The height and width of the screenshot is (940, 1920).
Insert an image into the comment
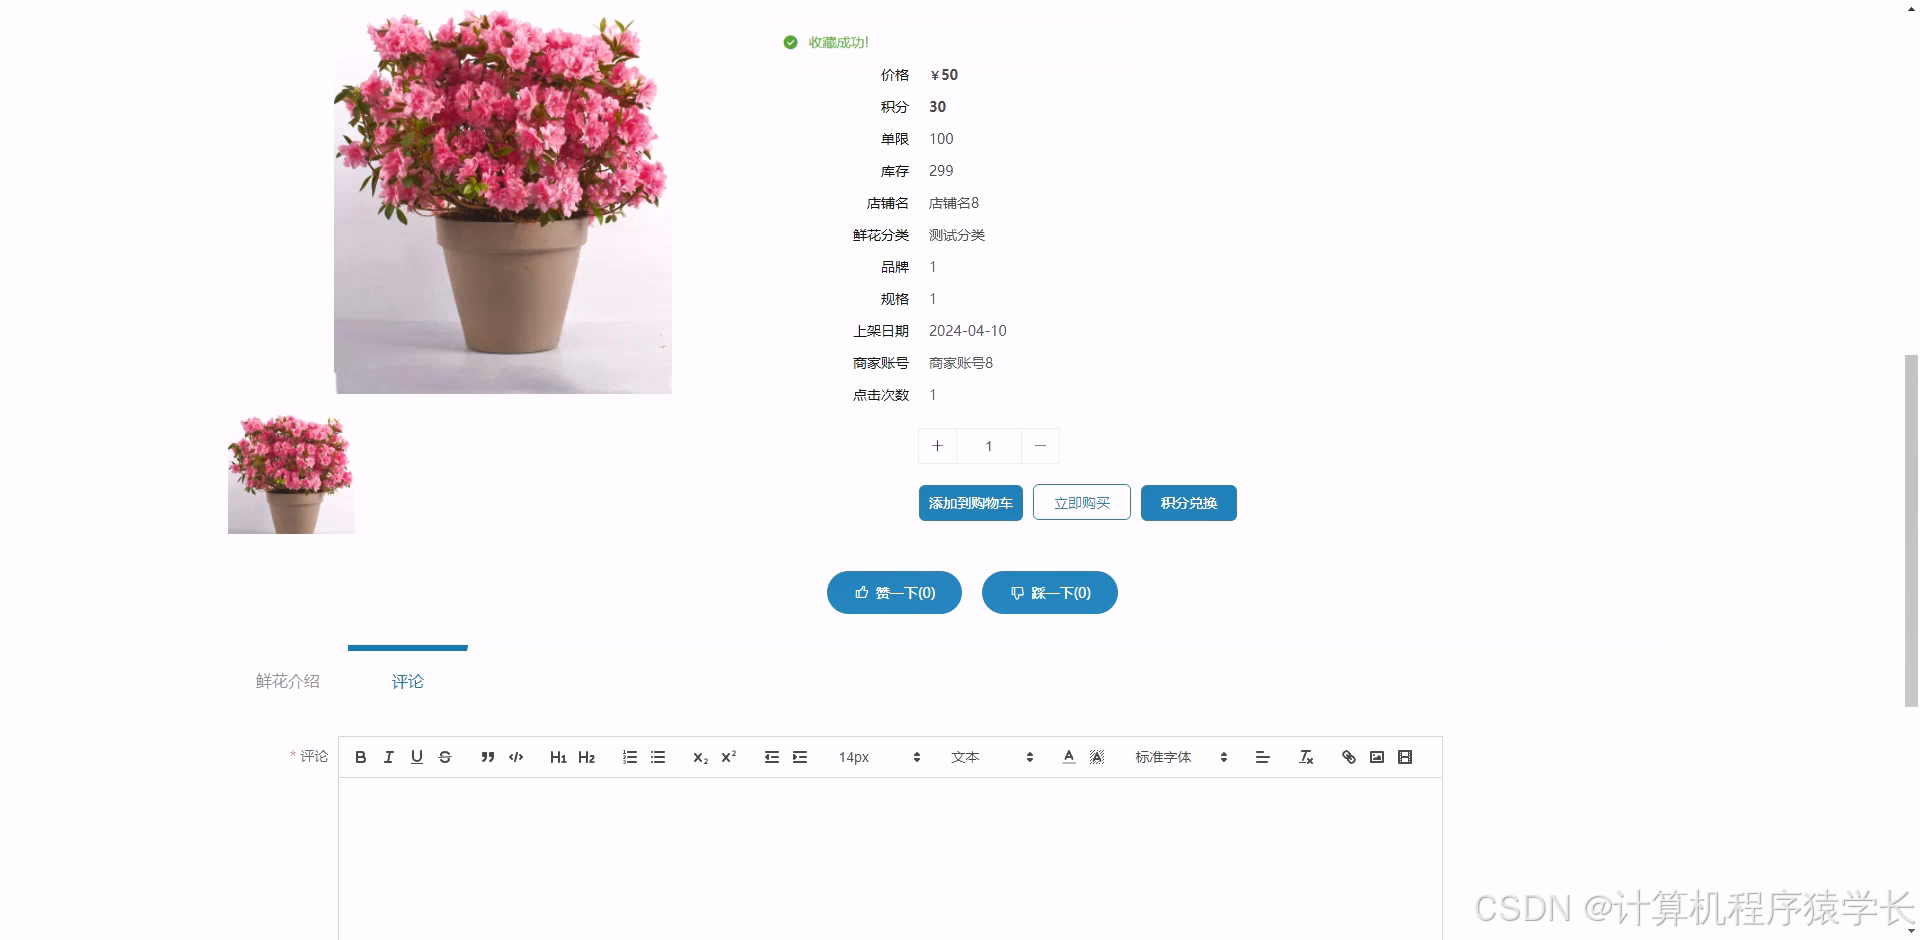coord(1376,757)
